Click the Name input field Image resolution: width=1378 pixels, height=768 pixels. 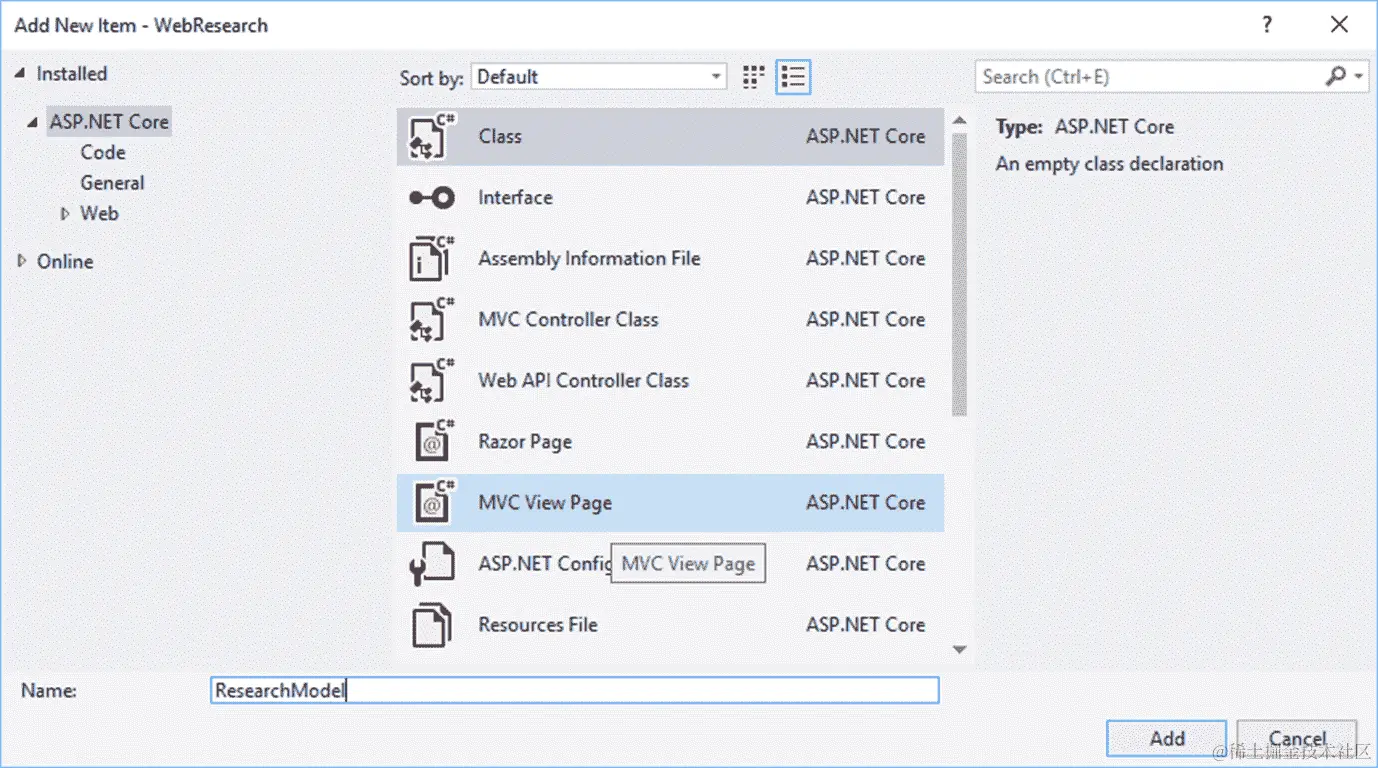tap(575, 690)
